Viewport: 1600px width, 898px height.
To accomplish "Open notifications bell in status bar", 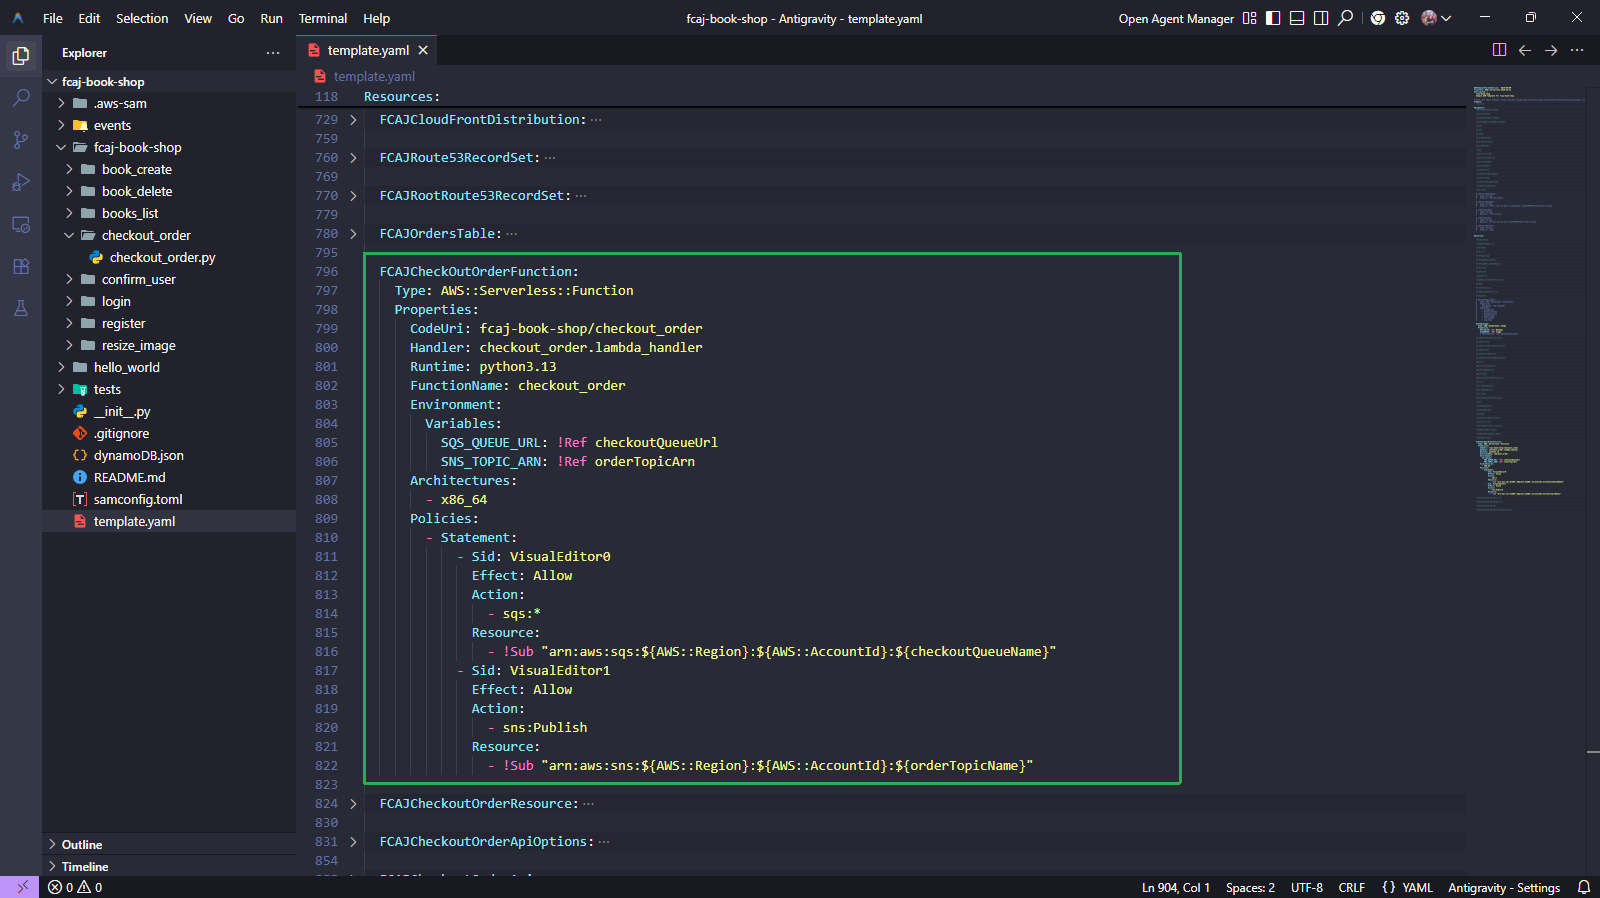I will click(1584, 887).
